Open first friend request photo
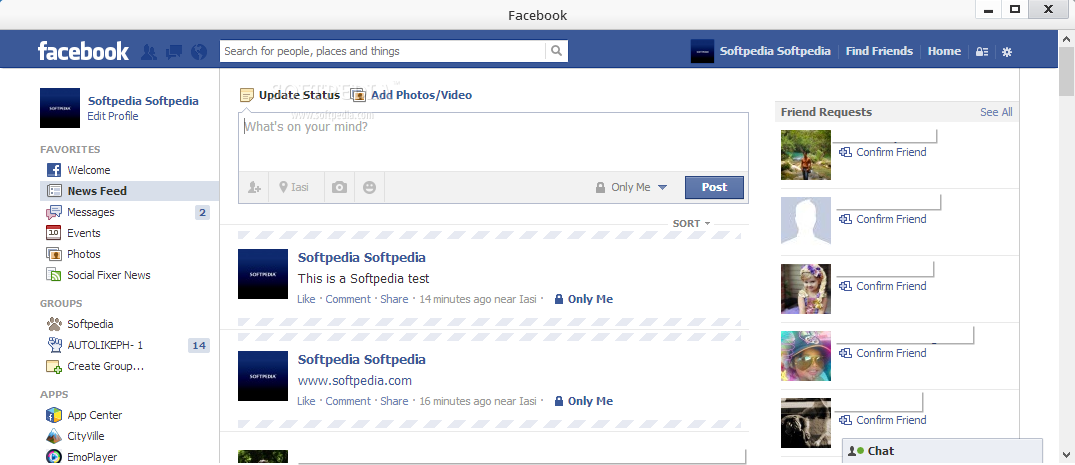This screenshot has height=465, width=1075. click(x=806, y=155)
